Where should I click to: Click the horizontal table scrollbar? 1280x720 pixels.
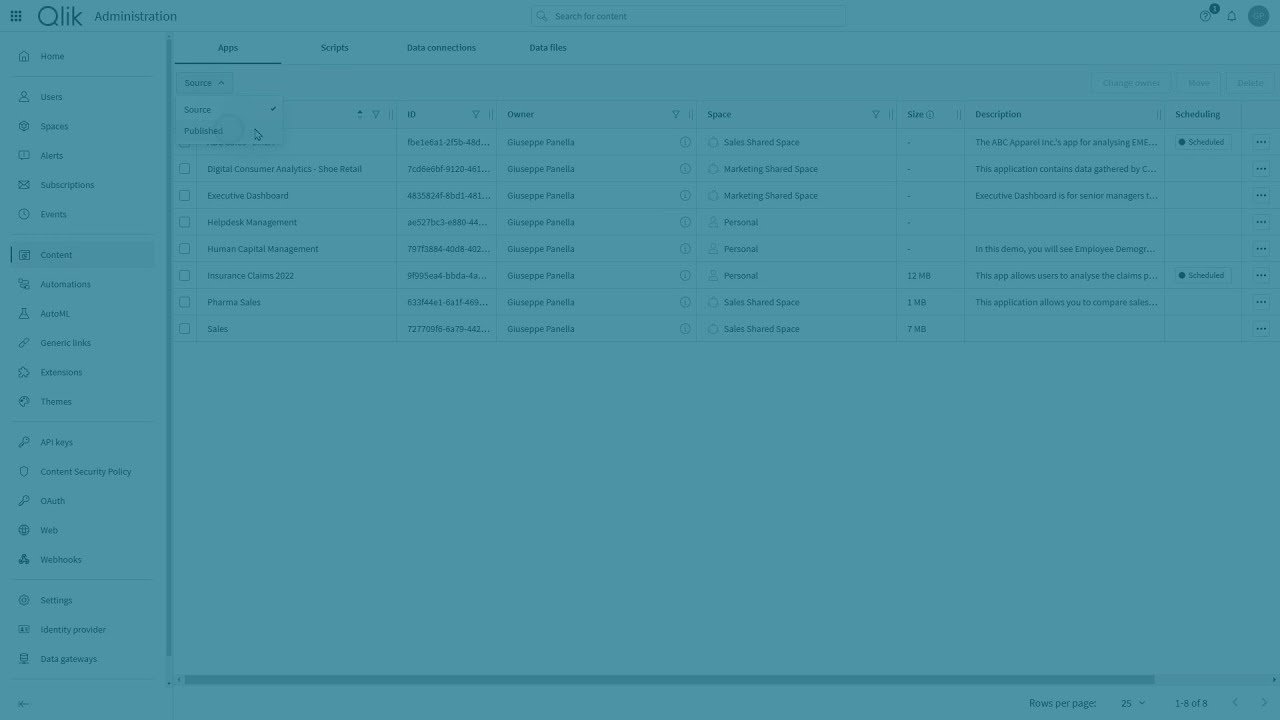[x=669, y=680]
